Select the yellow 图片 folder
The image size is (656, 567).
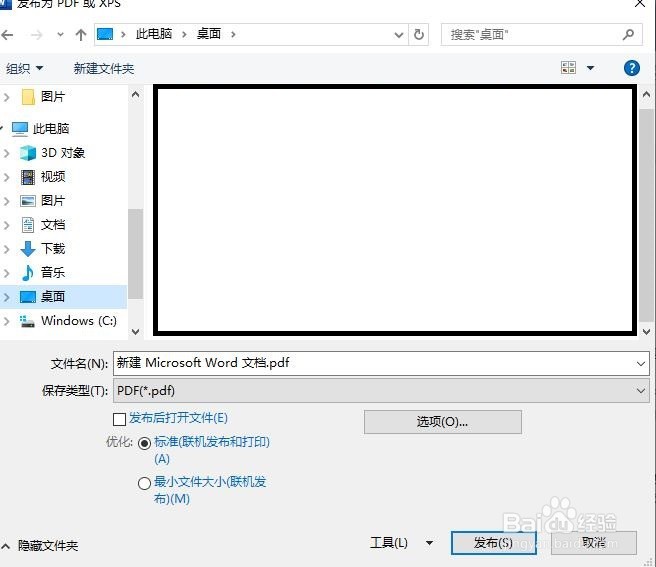44,97
